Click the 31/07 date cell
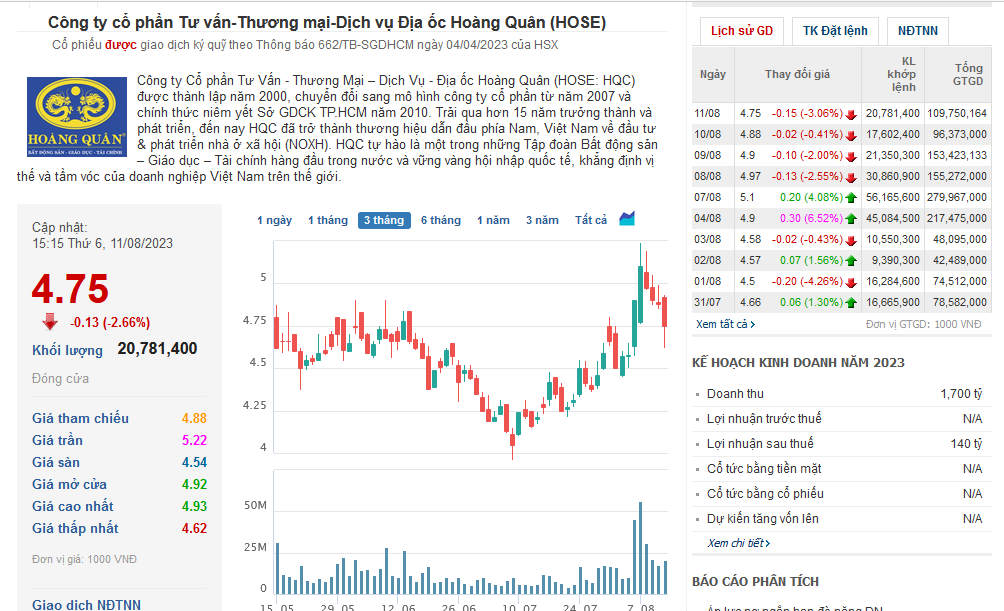The image size is (1004, 611). (x=707, y=302)
